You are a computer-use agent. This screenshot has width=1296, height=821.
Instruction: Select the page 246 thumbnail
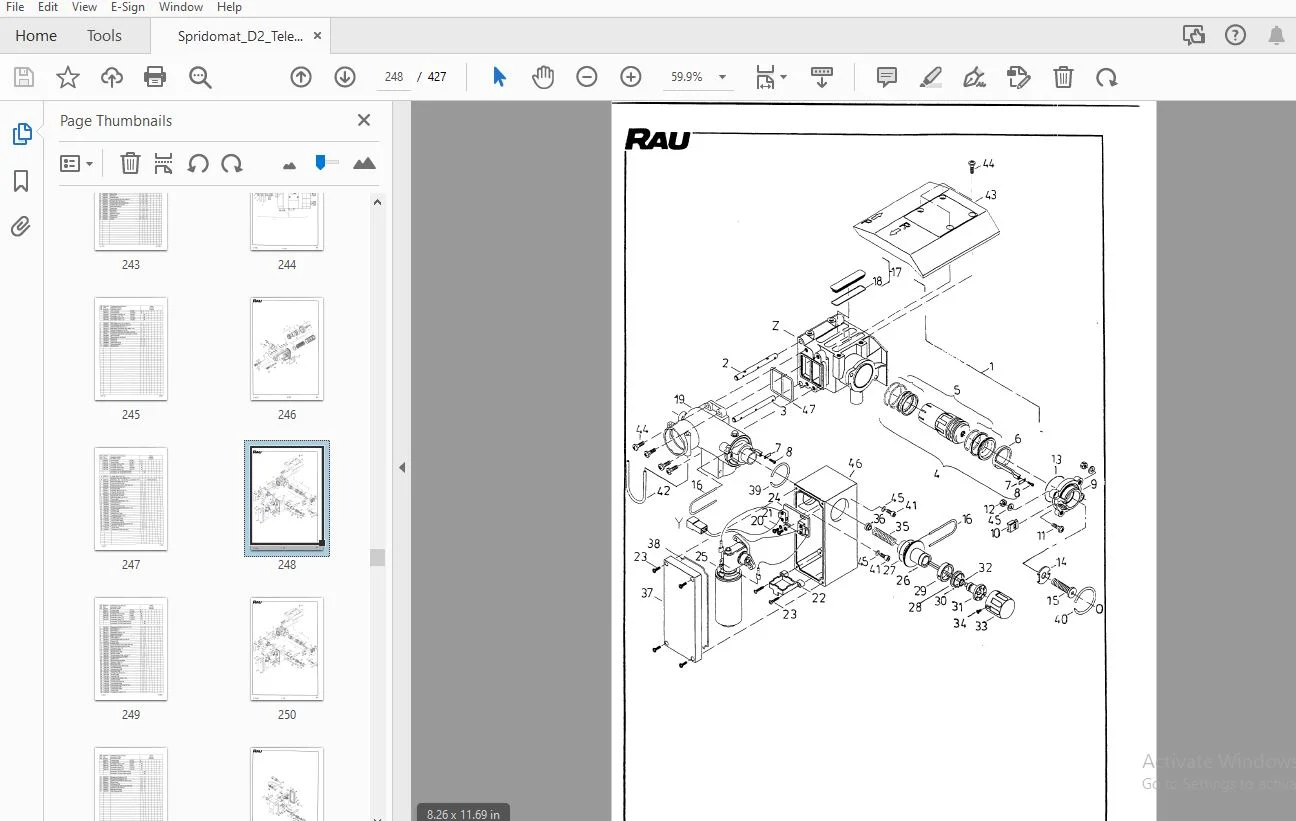tap(287, 349)
